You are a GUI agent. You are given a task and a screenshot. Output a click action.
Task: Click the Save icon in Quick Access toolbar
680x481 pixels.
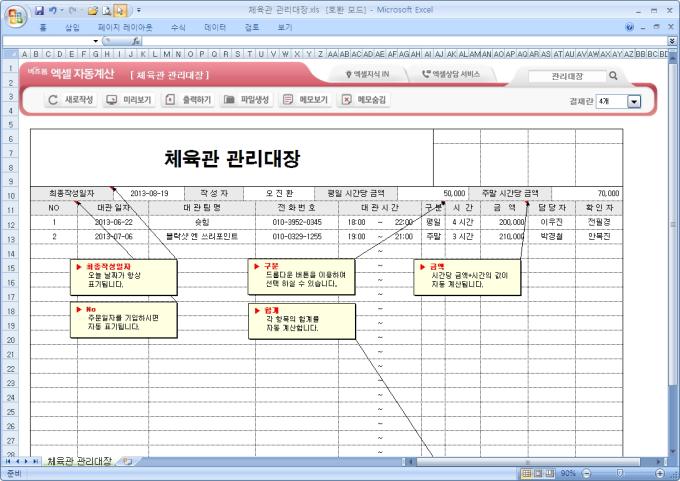(x=39, y=10)
